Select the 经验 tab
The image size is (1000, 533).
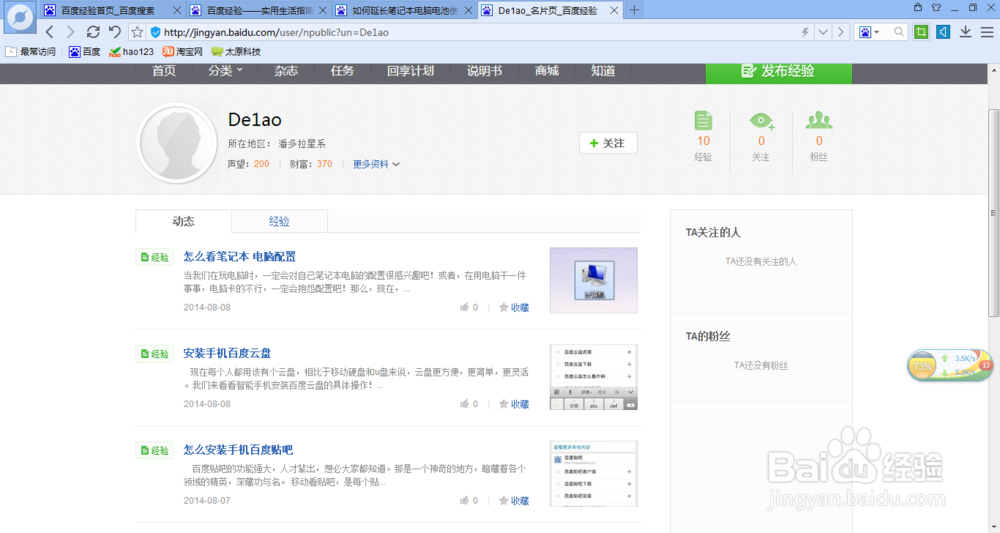(x=279, y=221)
